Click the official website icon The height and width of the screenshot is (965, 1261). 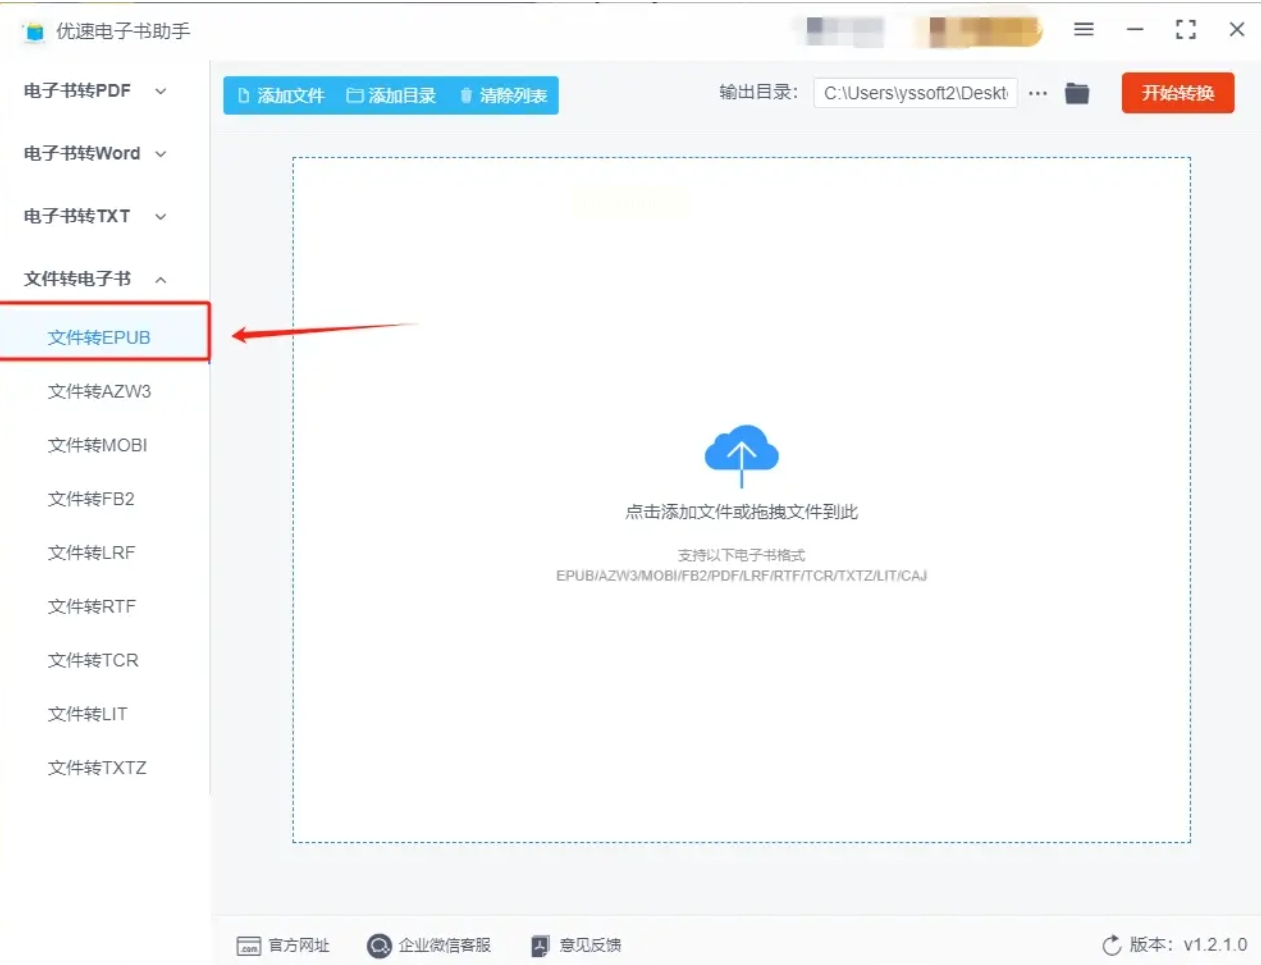point(248,945)
